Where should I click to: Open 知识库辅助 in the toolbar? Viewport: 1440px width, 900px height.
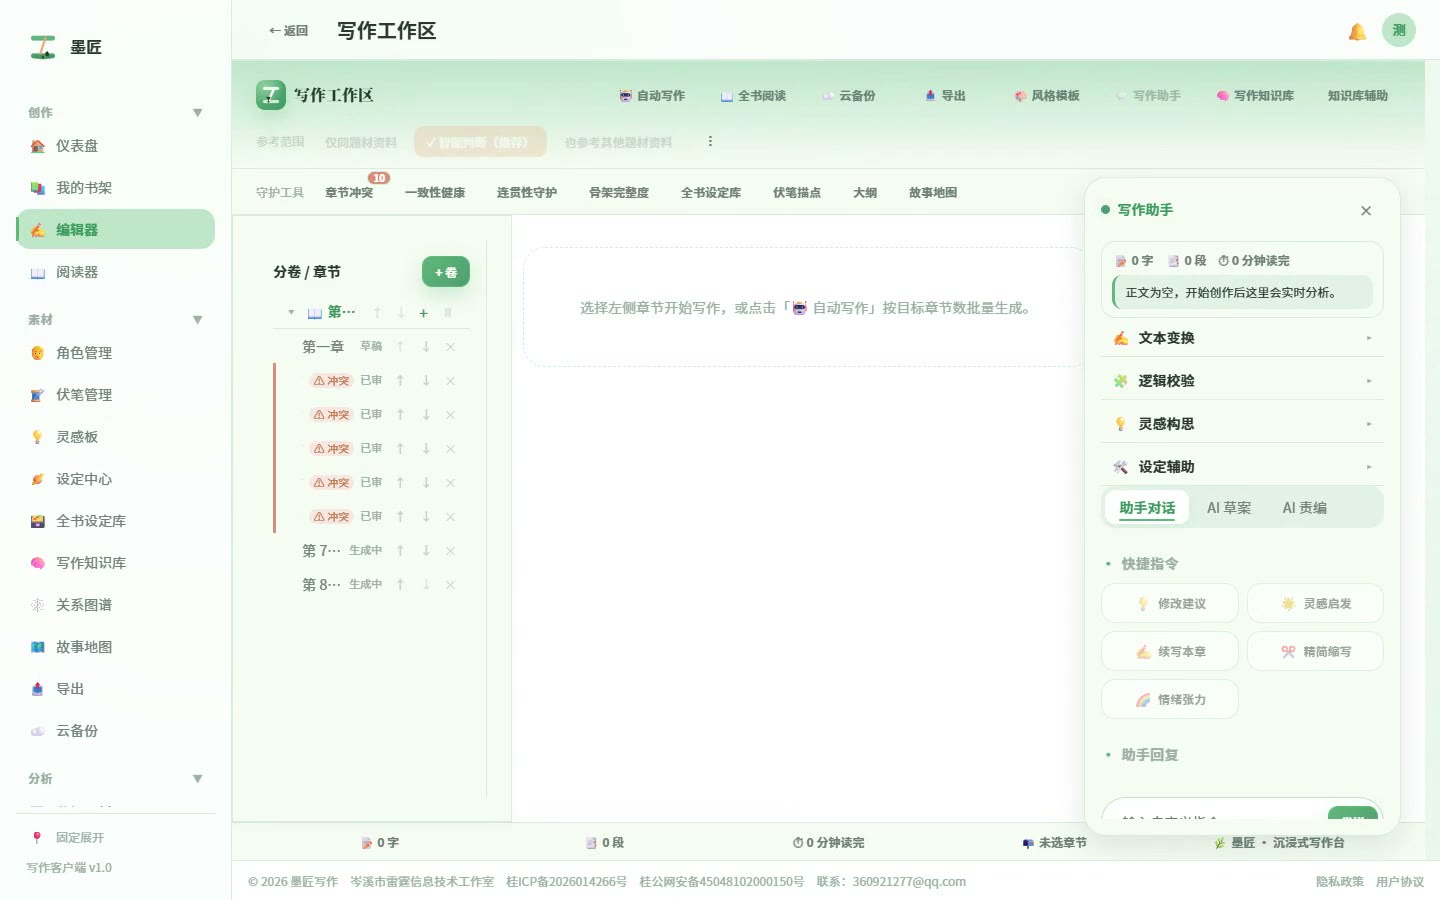[x=1357, y=96]
